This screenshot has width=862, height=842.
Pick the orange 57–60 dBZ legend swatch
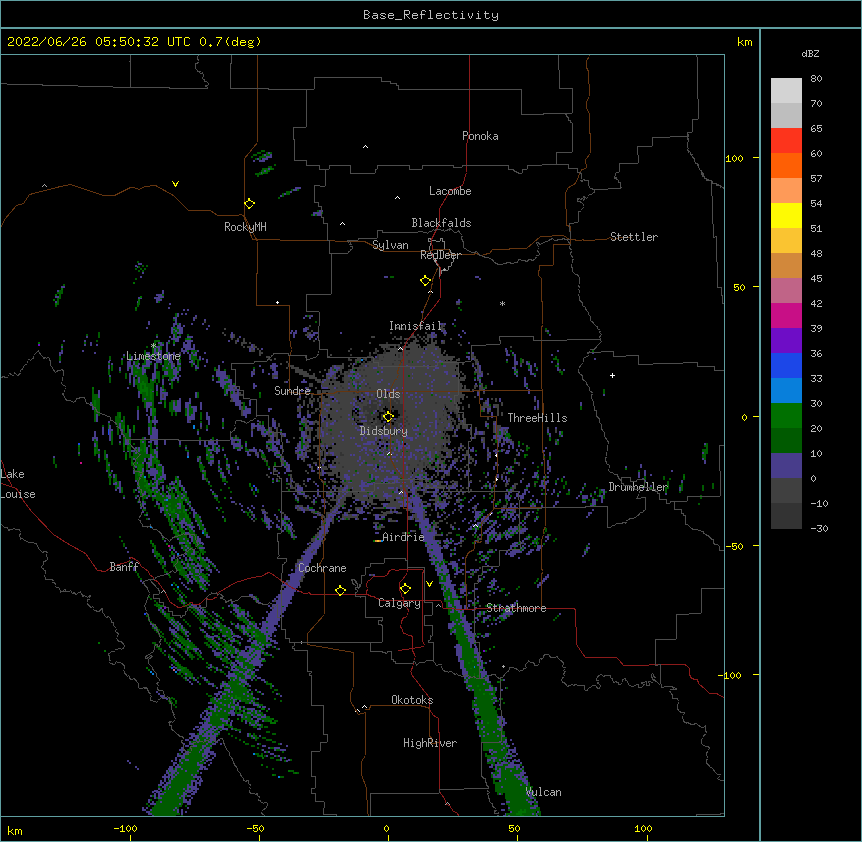pos(786,165)
